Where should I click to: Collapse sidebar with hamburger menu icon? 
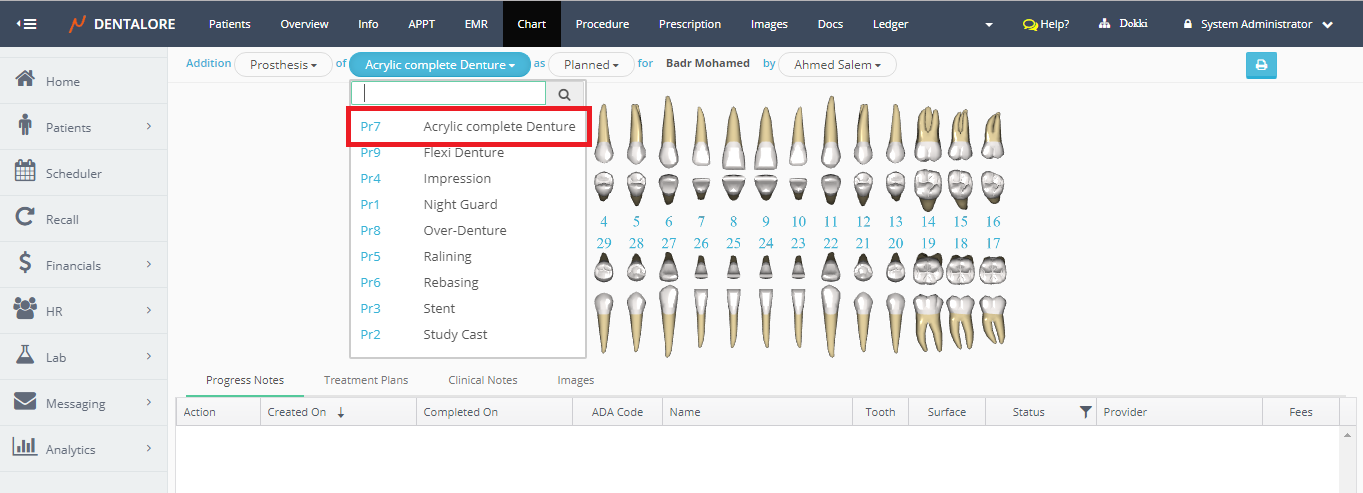pyautogui.click(x=26, y=23)
